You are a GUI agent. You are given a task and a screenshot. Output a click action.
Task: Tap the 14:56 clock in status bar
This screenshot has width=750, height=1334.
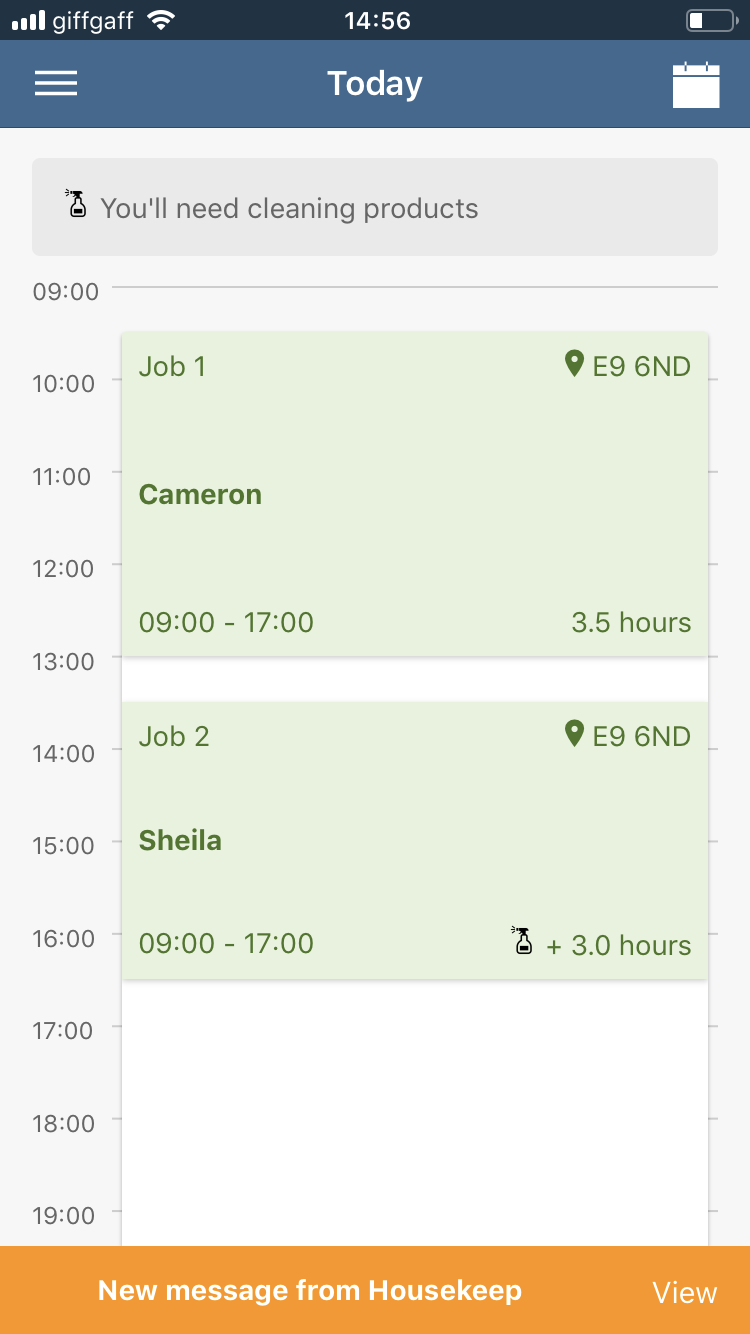pyautogui.click(x=377, y=20)
